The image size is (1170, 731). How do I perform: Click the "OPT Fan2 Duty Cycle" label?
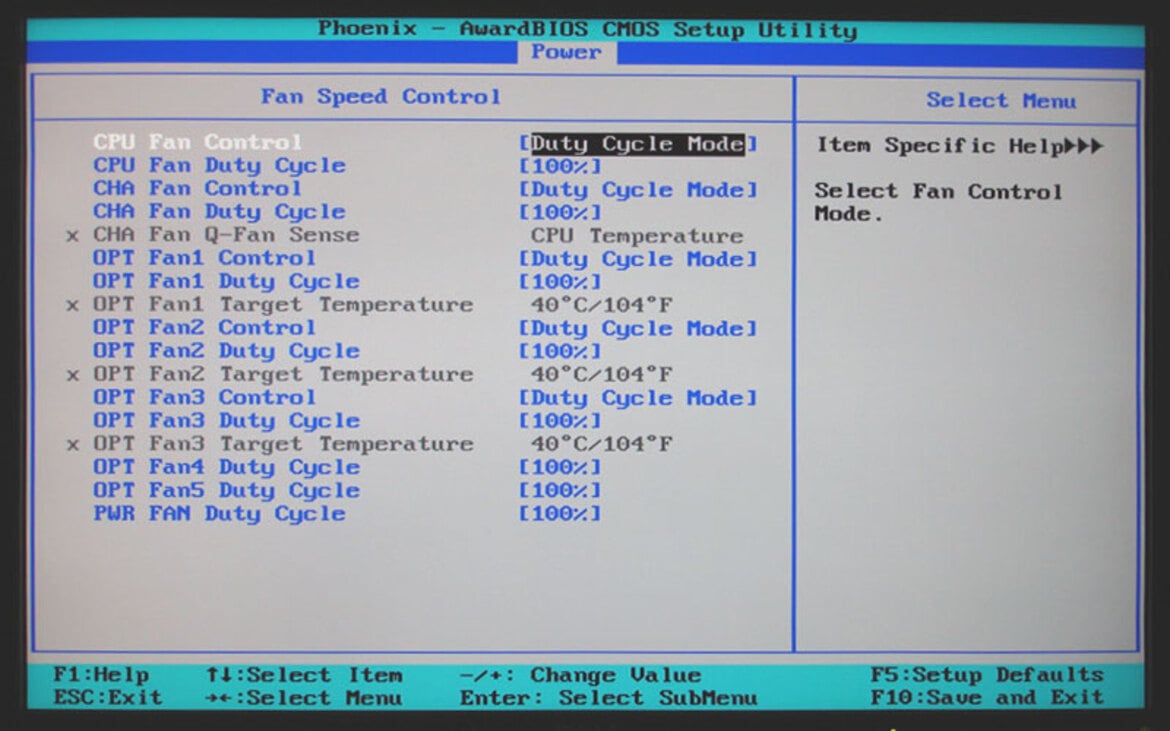(x=226, y=351)
